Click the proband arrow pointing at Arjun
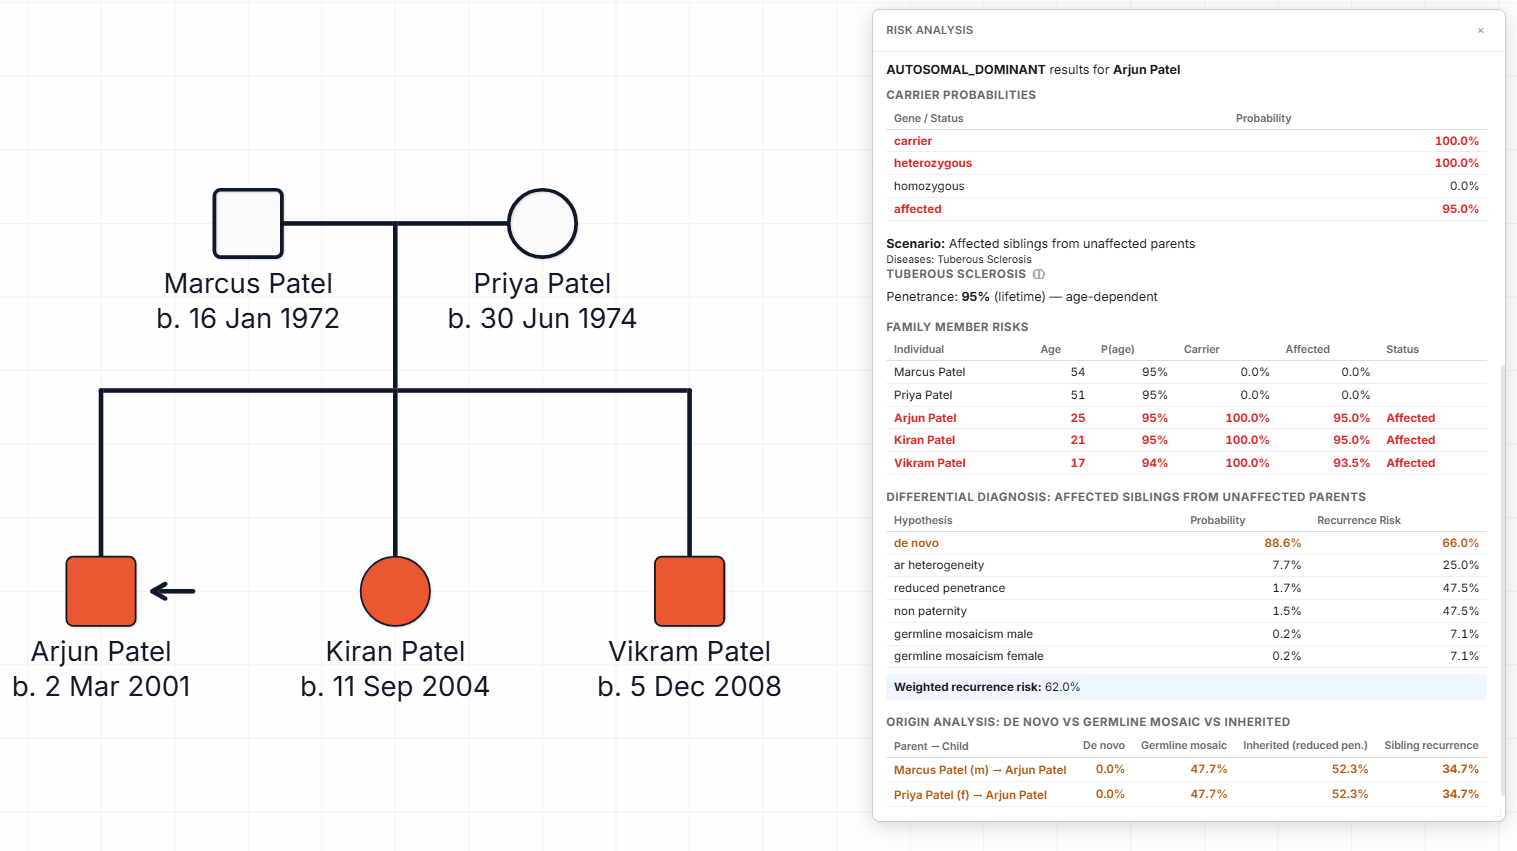Viewport: 1517px width, 851px height. coord(174,591)
